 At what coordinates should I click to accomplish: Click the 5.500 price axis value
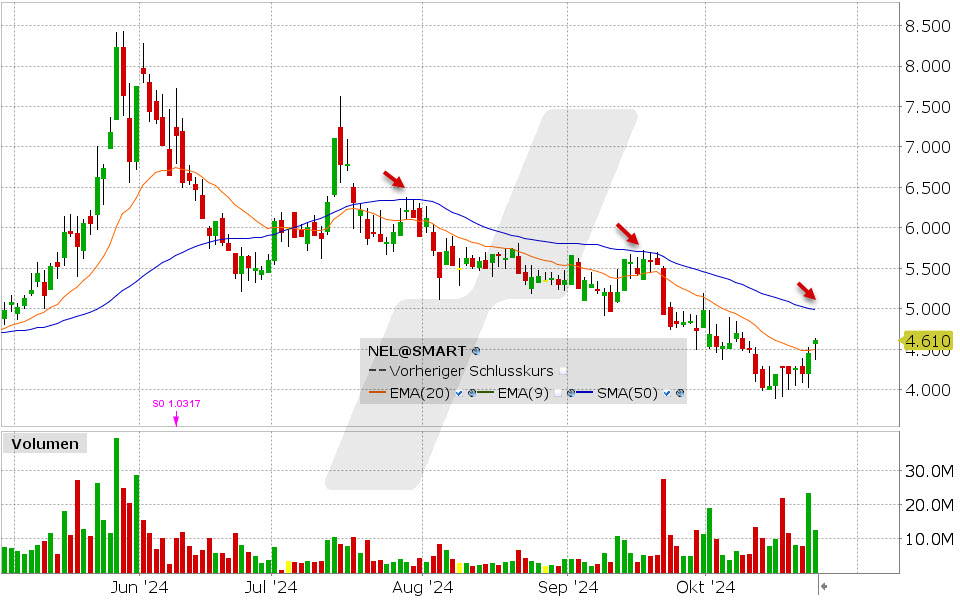pyautogui.click(x=928, y=269)
